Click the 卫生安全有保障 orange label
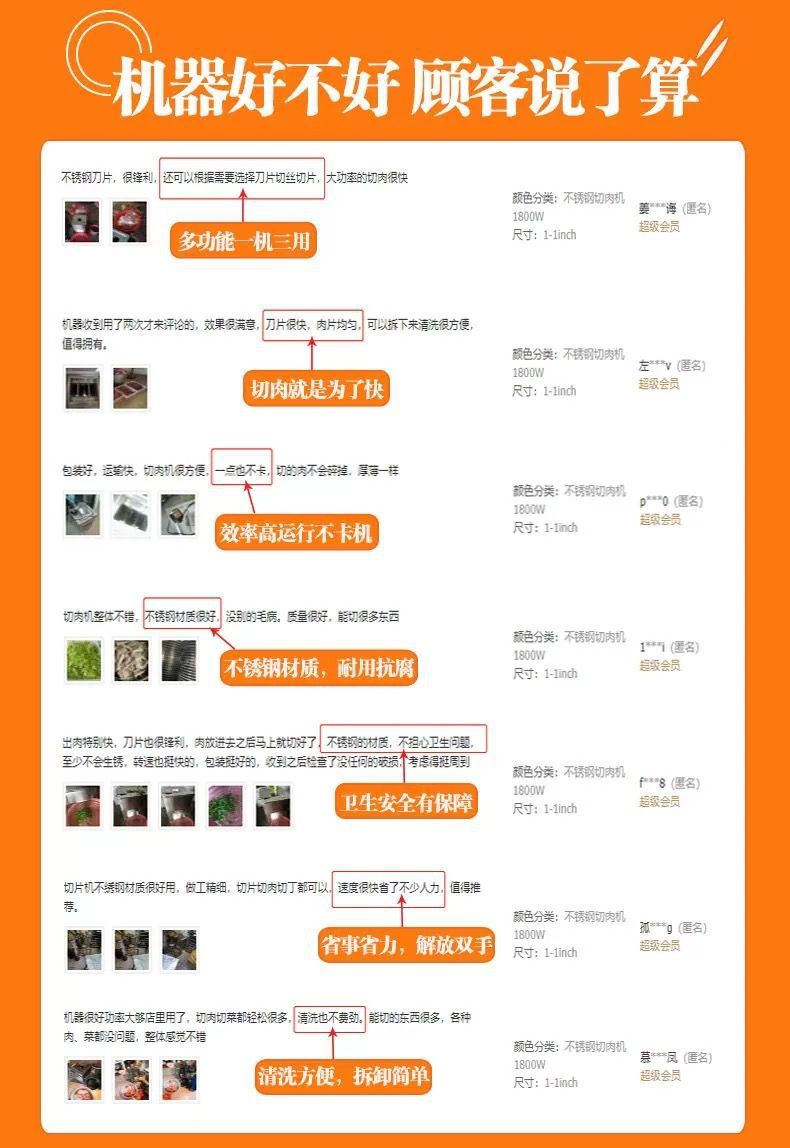This screenshot has height=1148, width=790. point(406,802)
